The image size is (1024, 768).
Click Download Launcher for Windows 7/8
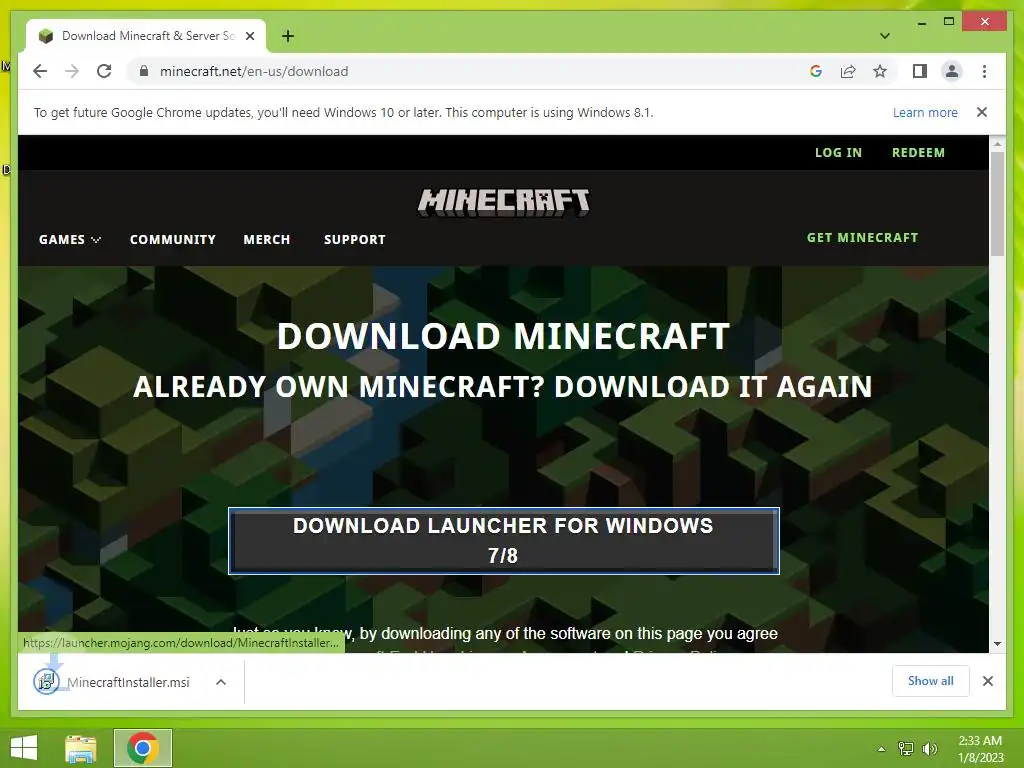point(504,541)
